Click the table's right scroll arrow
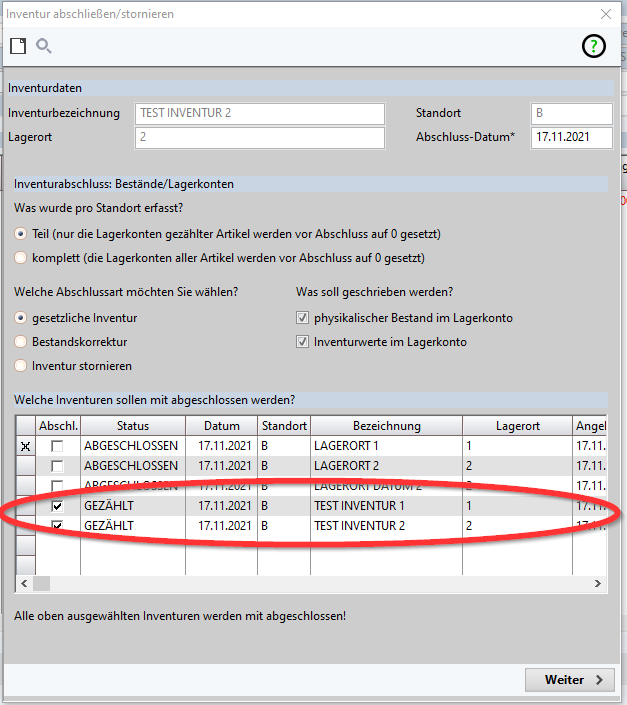Viewport: 627px width, 705px height. pyautogui.click(x=598, y=584)
